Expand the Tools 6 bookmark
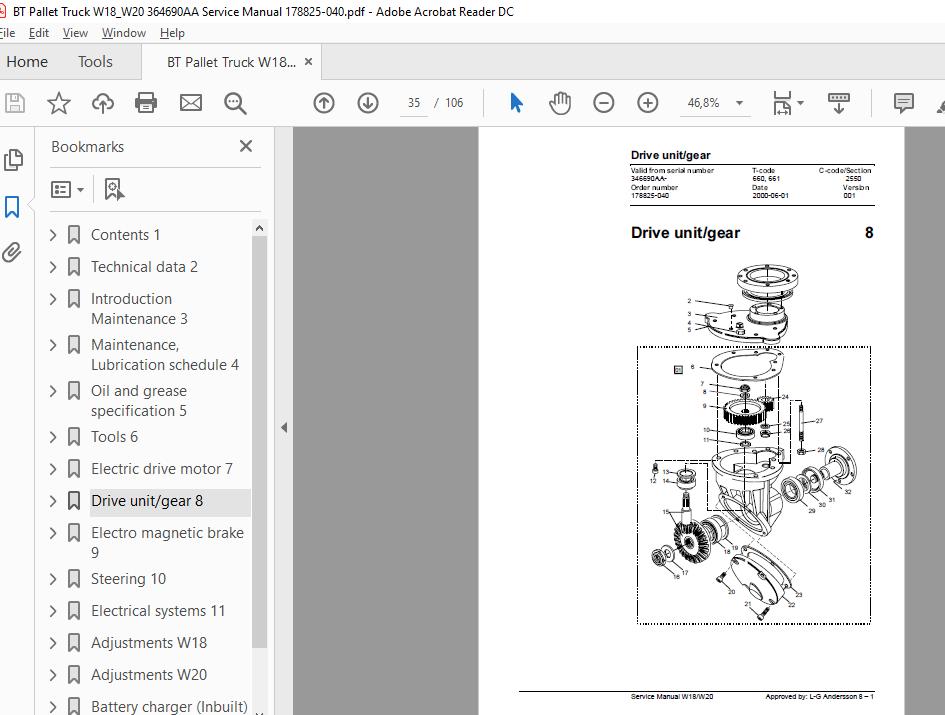The height and width of the screenshot is (715, 945). (53, 436)
